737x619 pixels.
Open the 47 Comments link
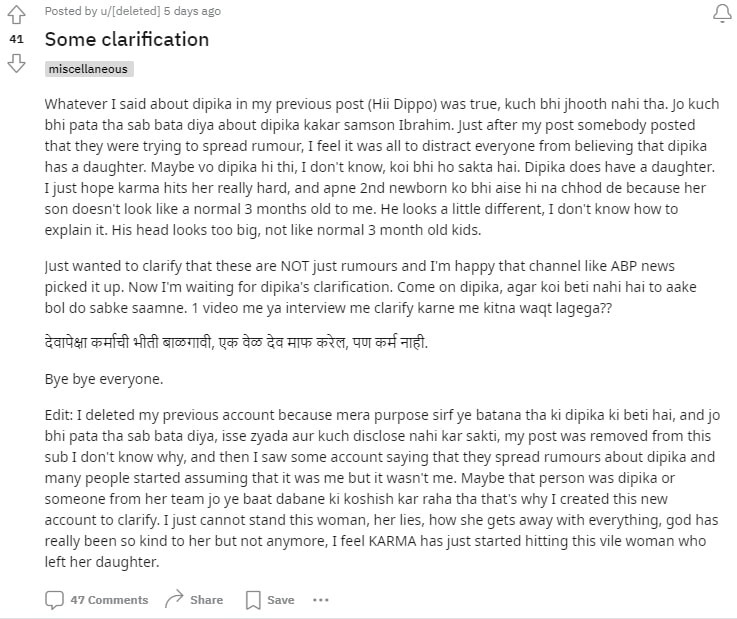(x=108, y=600)
